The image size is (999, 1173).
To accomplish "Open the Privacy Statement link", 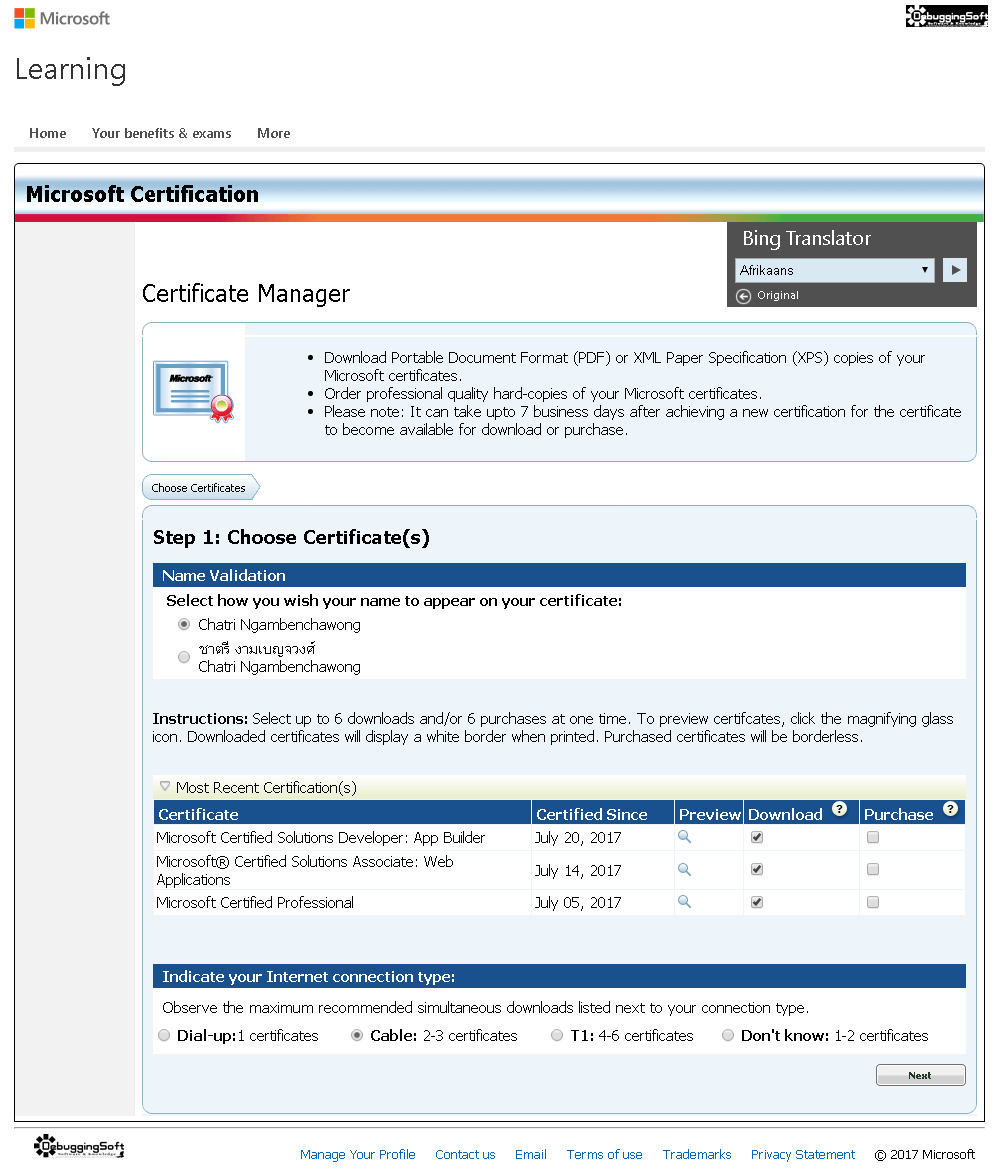I will pyautogui.click(x=803, y=1154).
